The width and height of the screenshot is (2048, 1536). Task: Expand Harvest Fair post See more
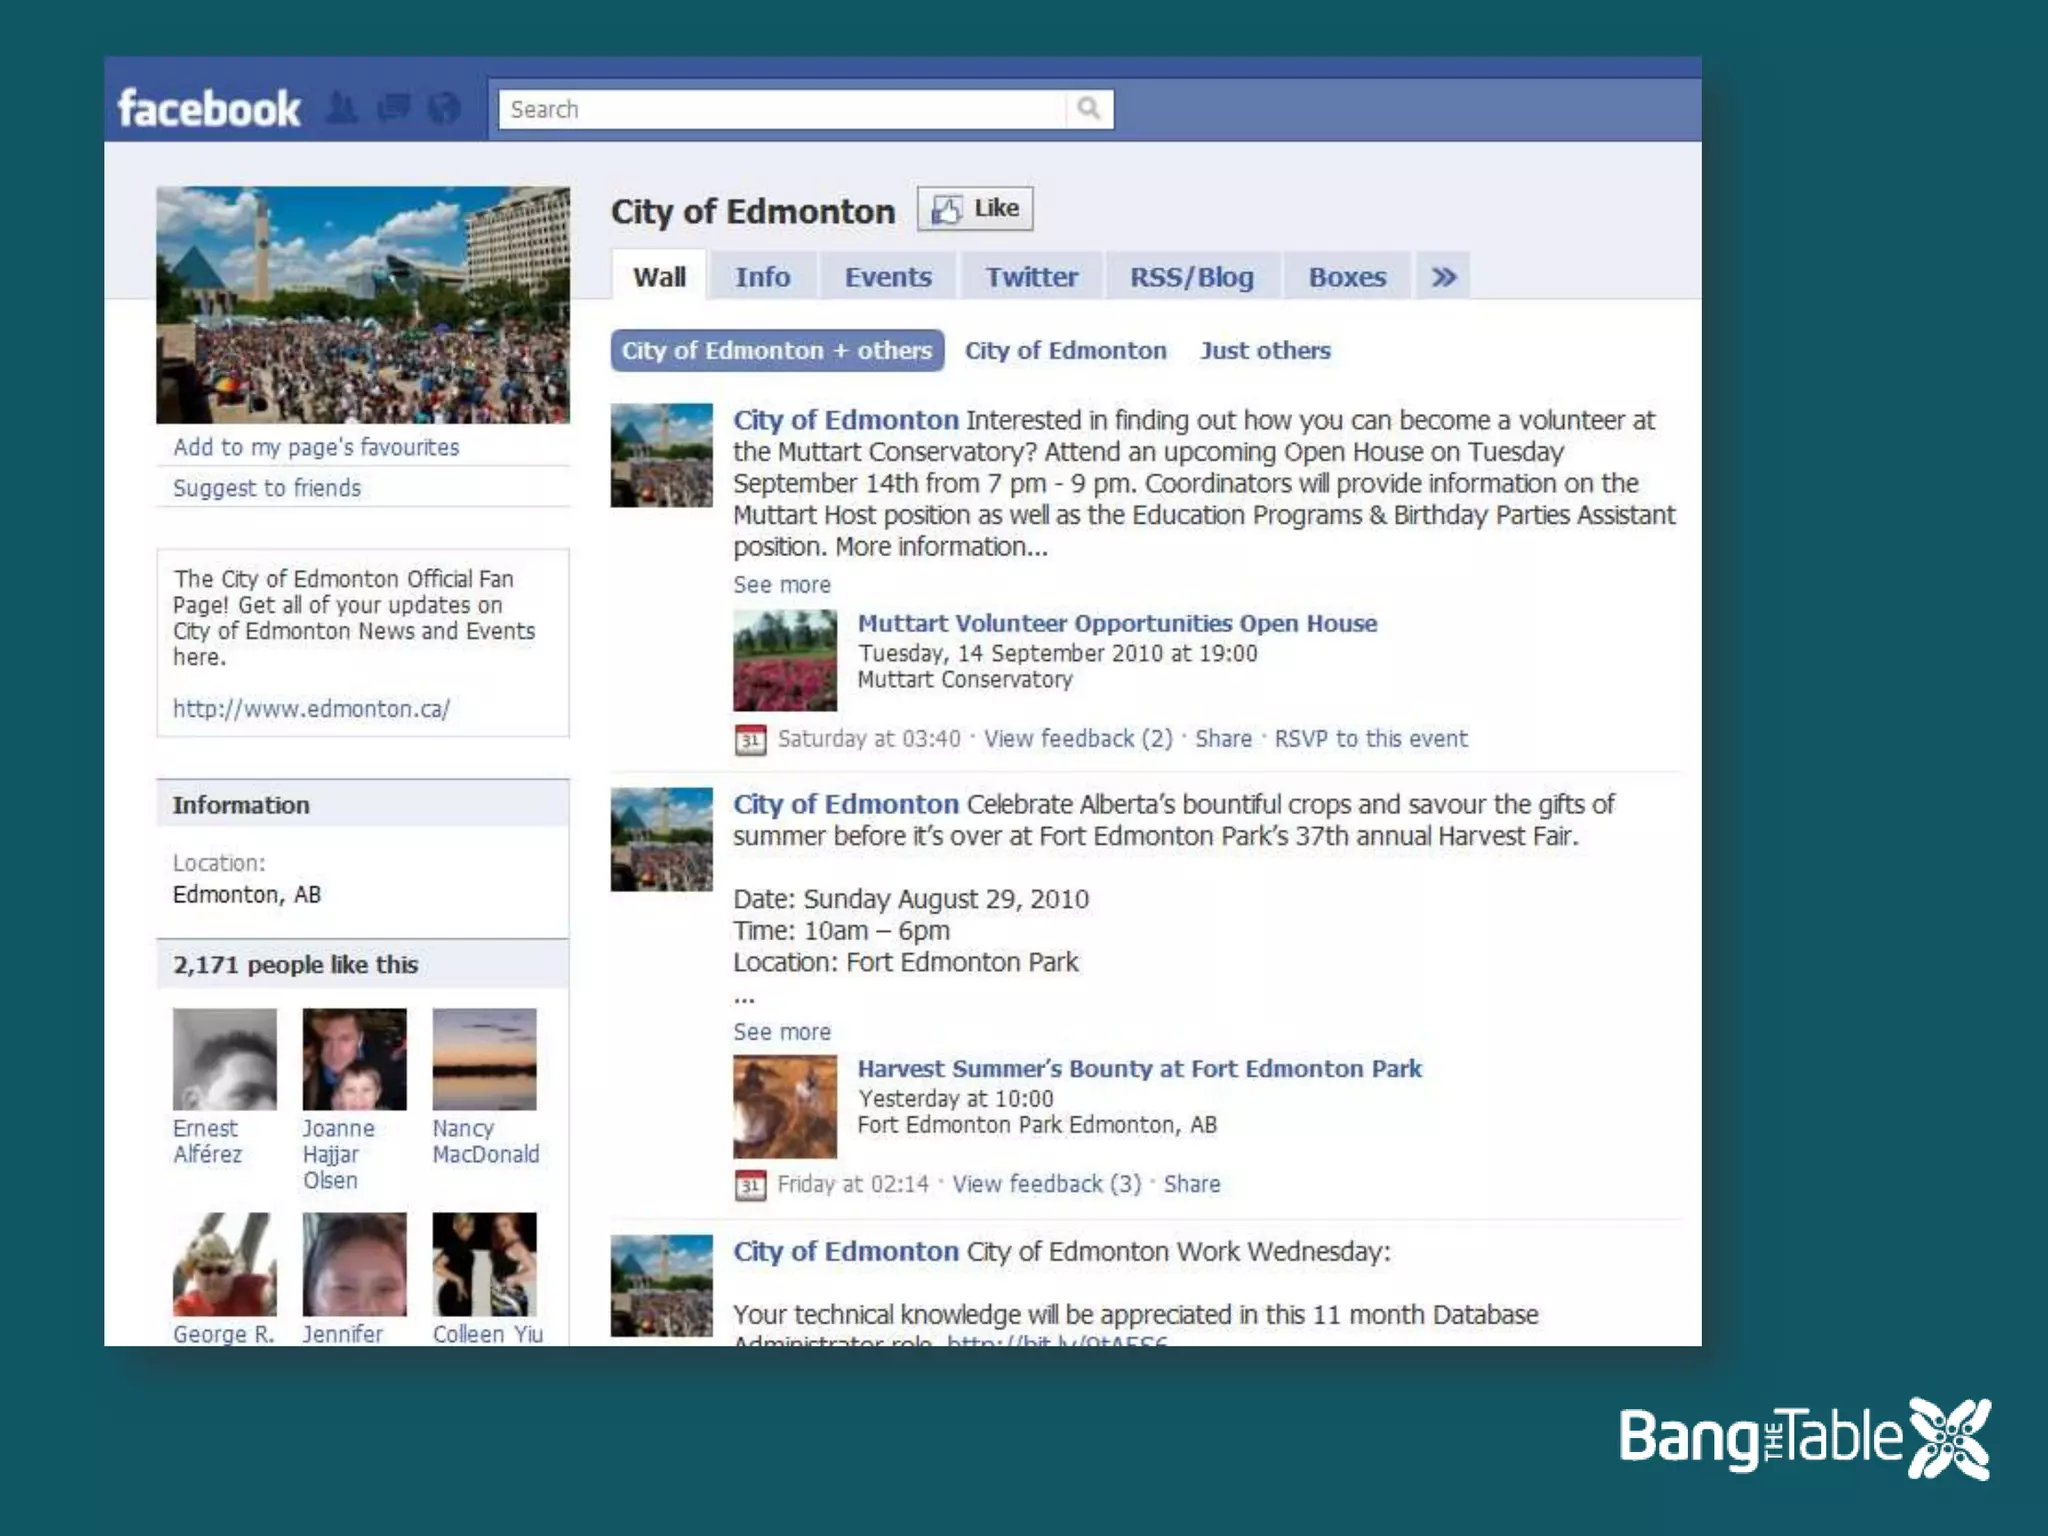[782, 1032]
